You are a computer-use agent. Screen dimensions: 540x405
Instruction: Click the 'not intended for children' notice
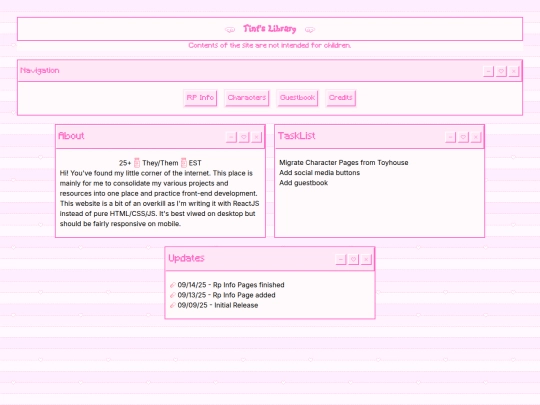click(x=270, y=45)
